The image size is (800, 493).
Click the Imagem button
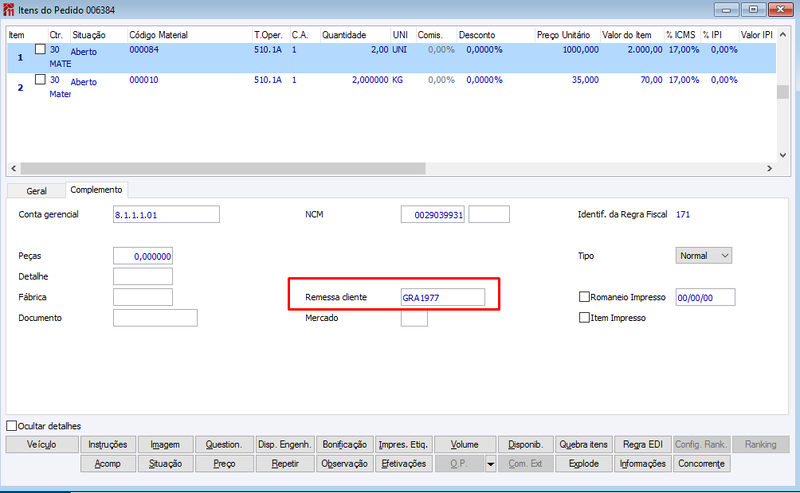165,445
